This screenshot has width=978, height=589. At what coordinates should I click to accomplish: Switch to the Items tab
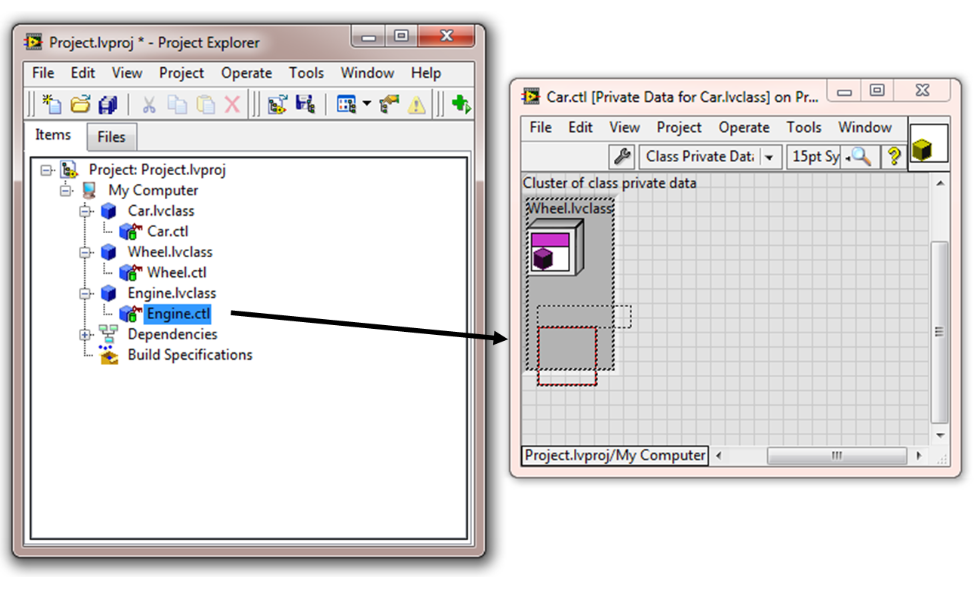pos(53,135)
